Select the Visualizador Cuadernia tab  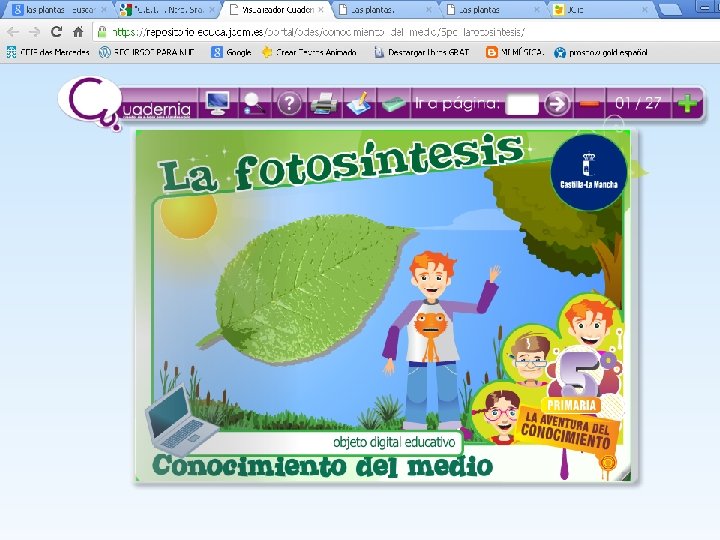click(277, 10)
